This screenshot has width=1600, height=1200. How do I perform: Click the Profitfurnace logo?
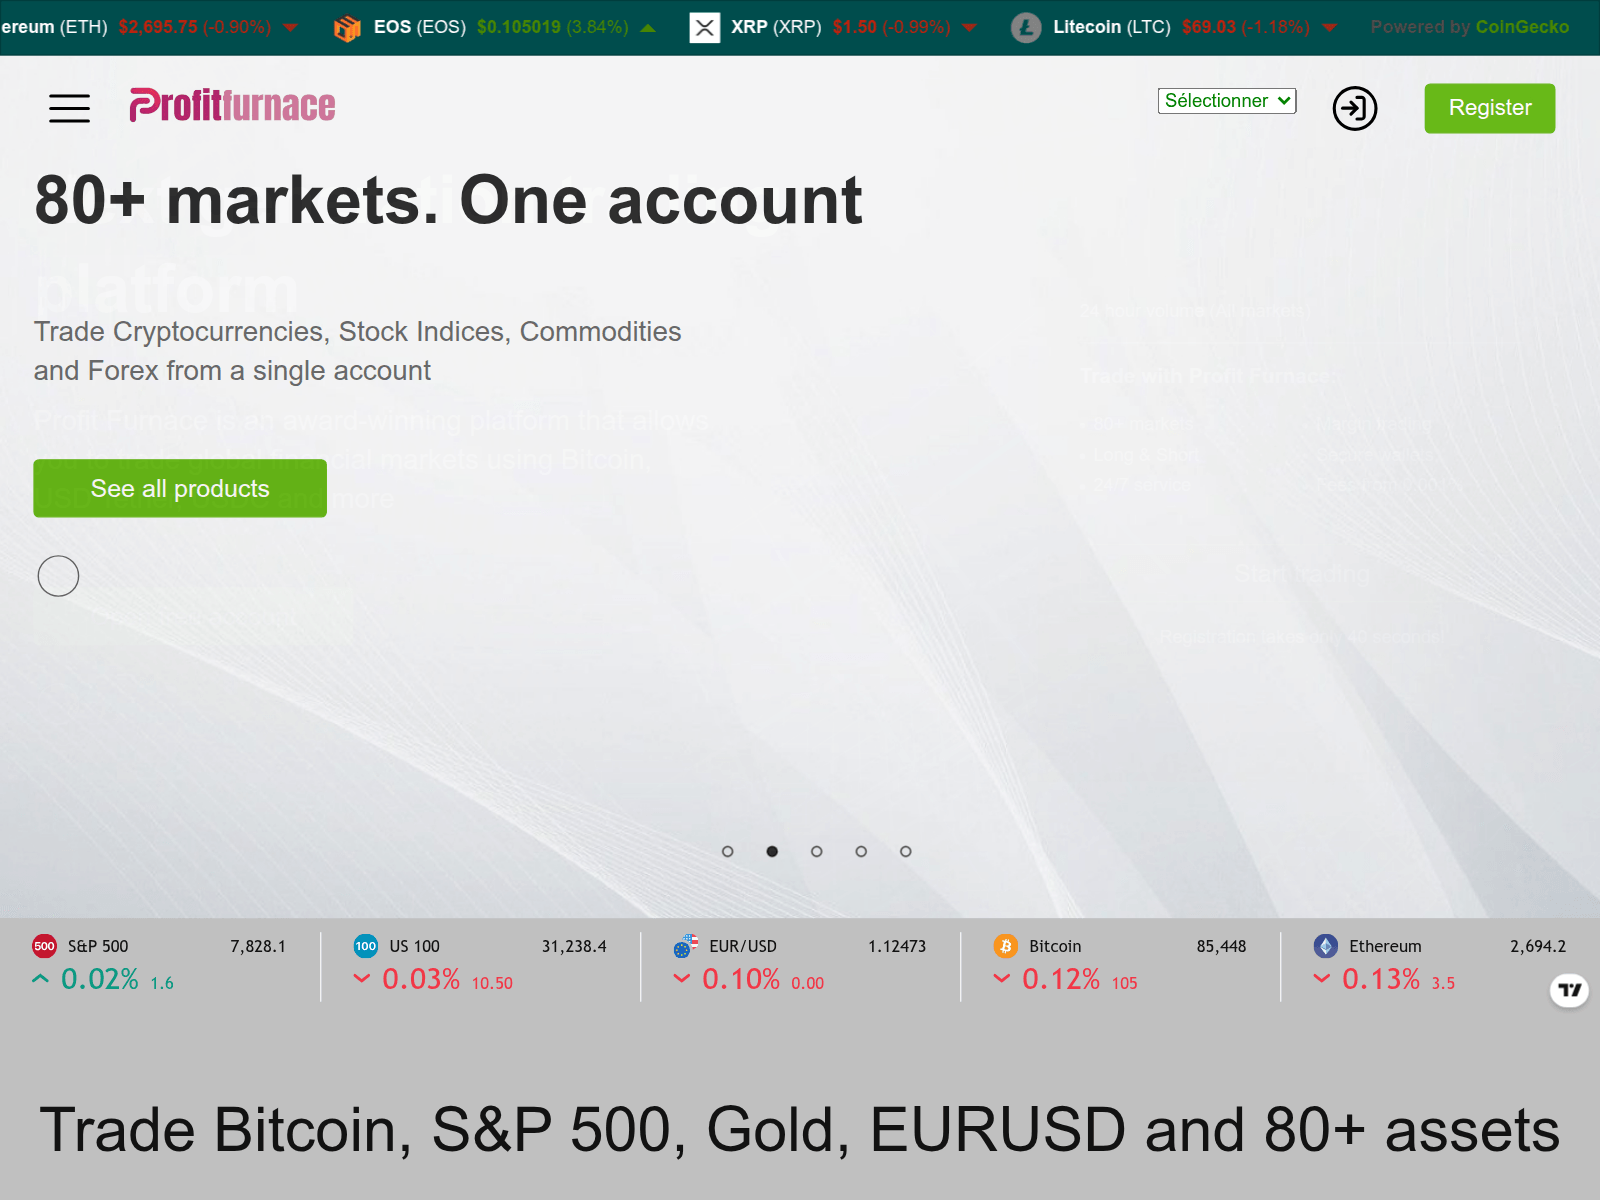(x=232, y=106)
